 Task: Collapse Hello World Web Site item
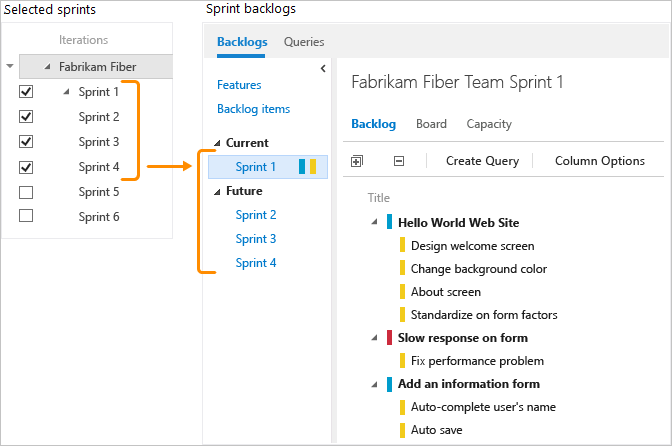coord(375,222)
